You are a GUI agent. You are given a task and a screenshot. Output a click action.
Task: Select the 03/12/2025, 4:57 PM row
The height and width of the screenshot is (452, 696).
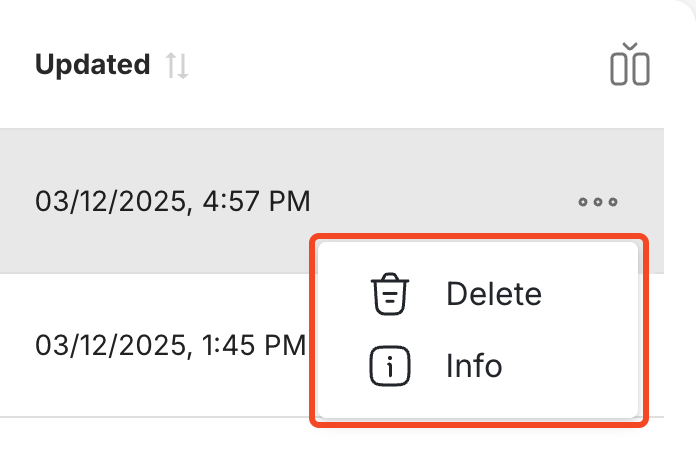click(173, 202)
